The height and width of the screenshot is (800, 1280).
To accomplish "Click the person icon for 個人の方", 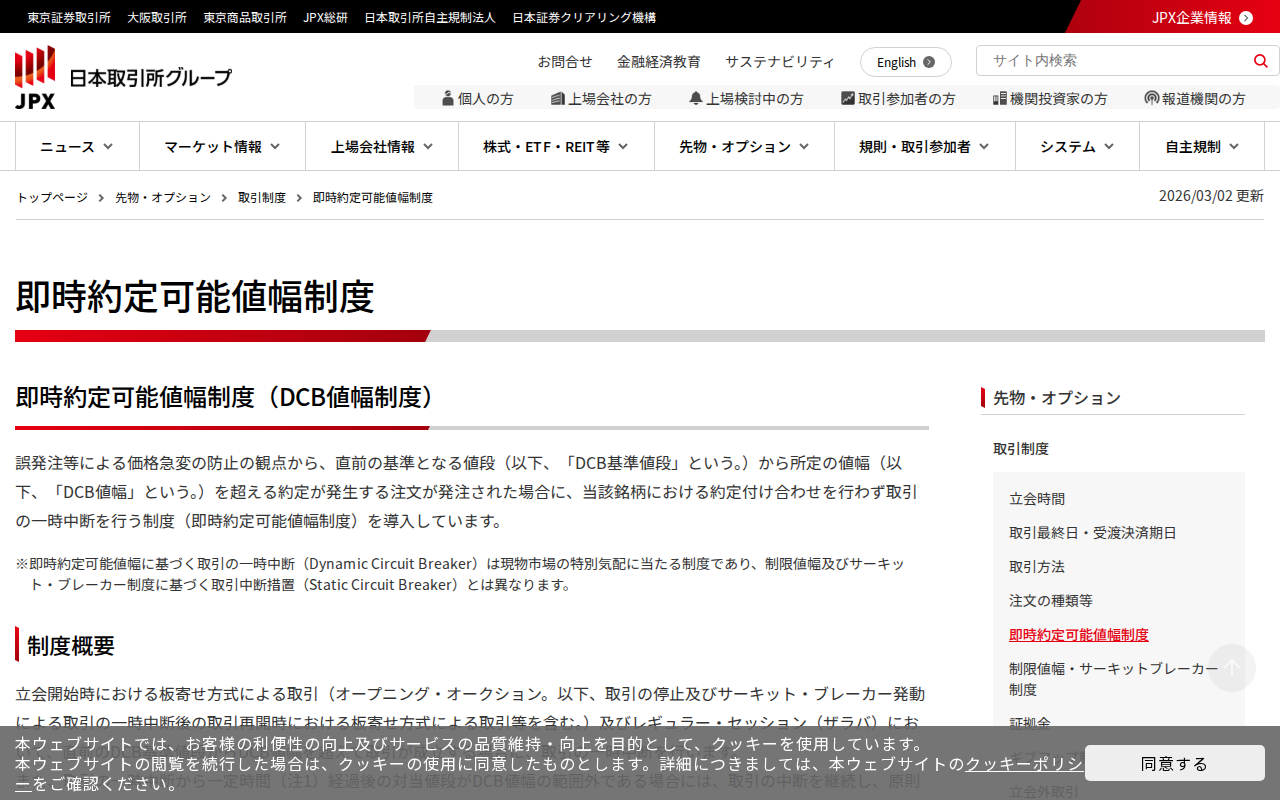I will click(448, 98).
